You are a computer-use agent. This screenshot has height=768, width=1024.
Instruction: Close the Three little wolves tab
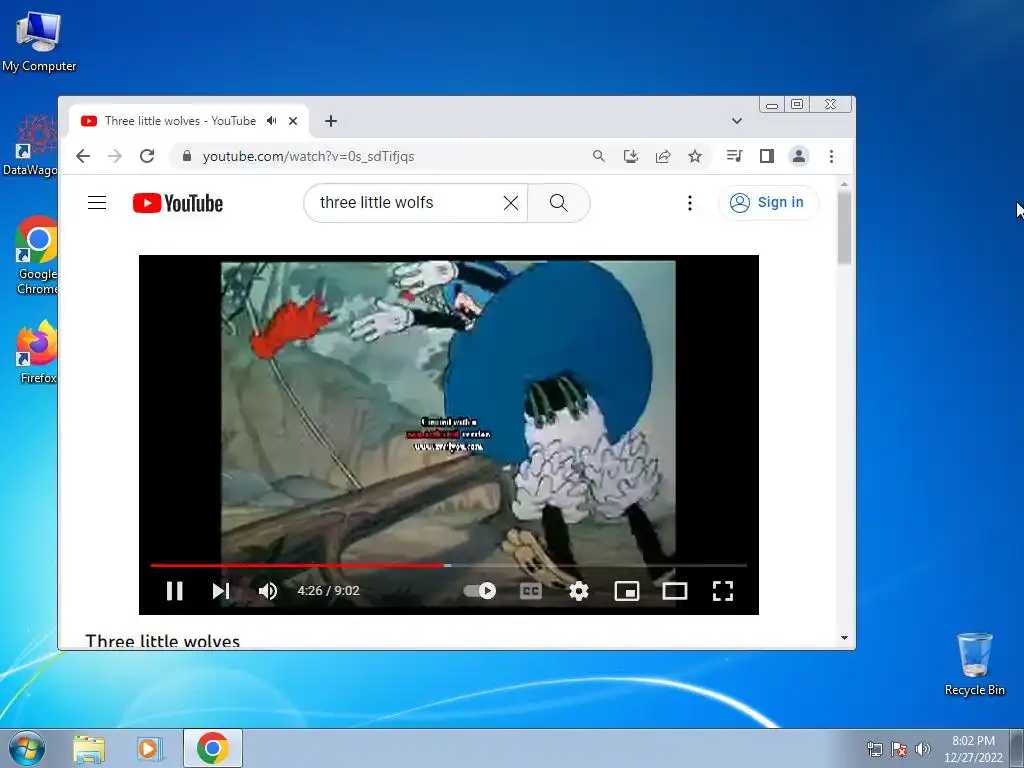(293, 121)
